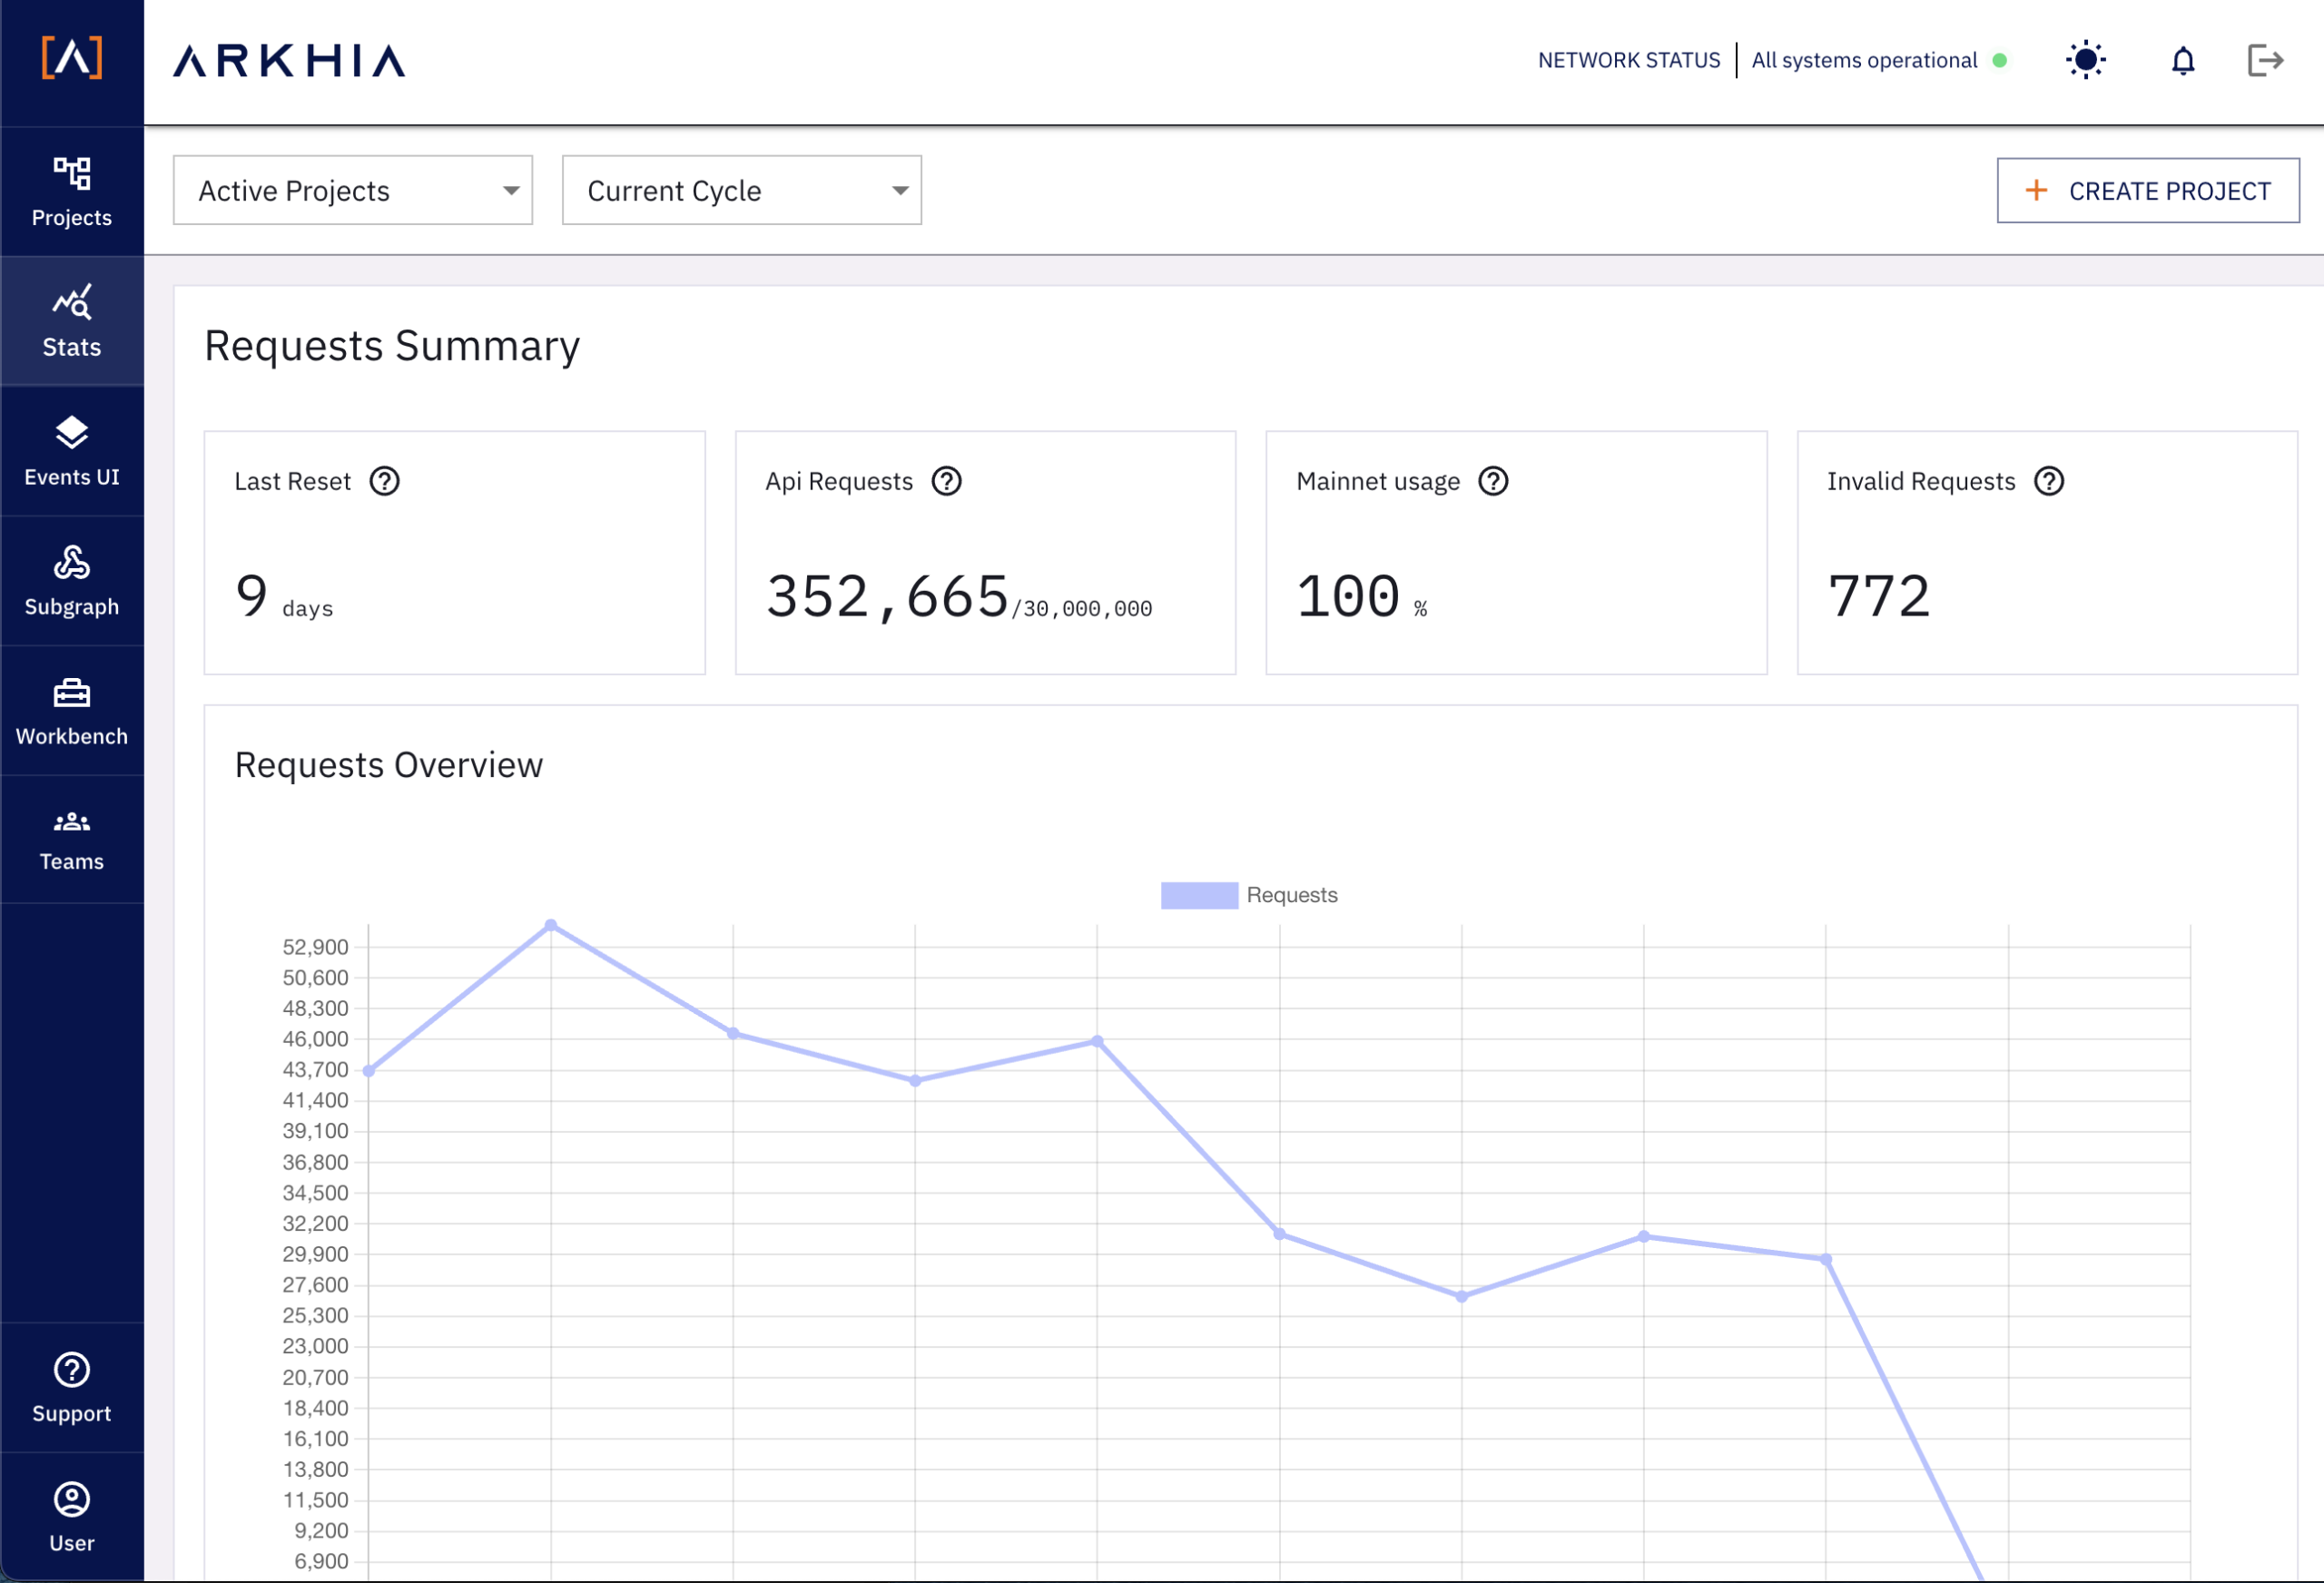This screenshot has width=2324, height=1583.
Task: Open the Subgraph sidebar item
Action: coord(71,581)
